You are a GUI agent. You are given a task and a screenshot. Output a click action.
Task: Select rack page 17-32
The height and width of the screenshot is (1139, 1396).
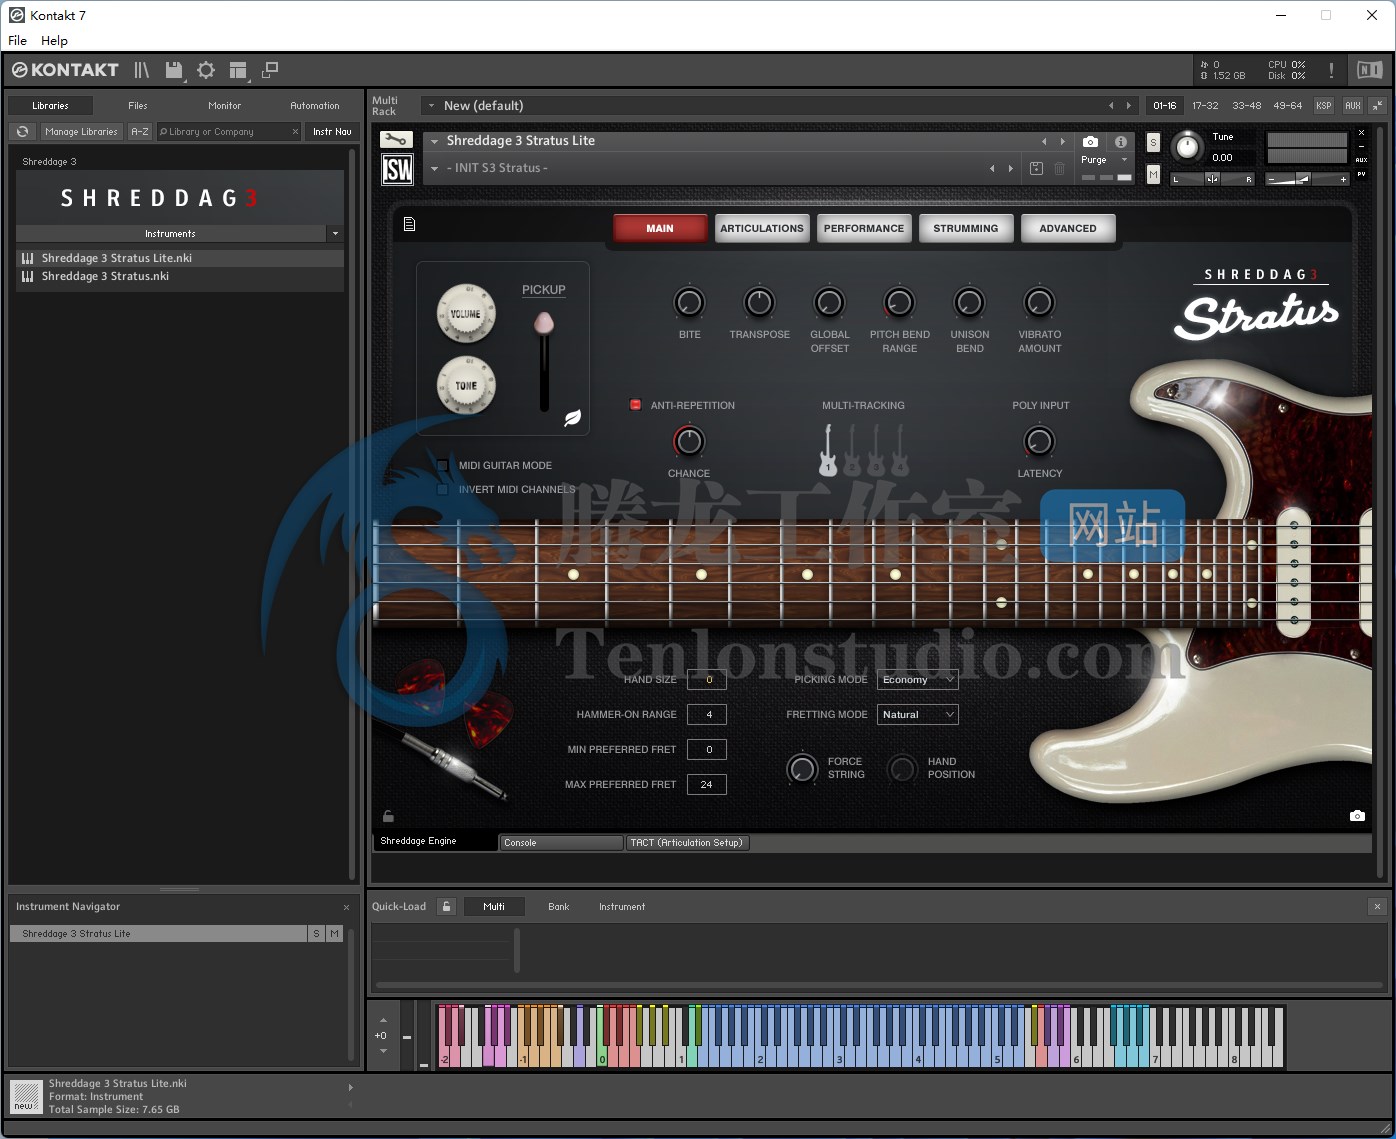click(1205, 105)
